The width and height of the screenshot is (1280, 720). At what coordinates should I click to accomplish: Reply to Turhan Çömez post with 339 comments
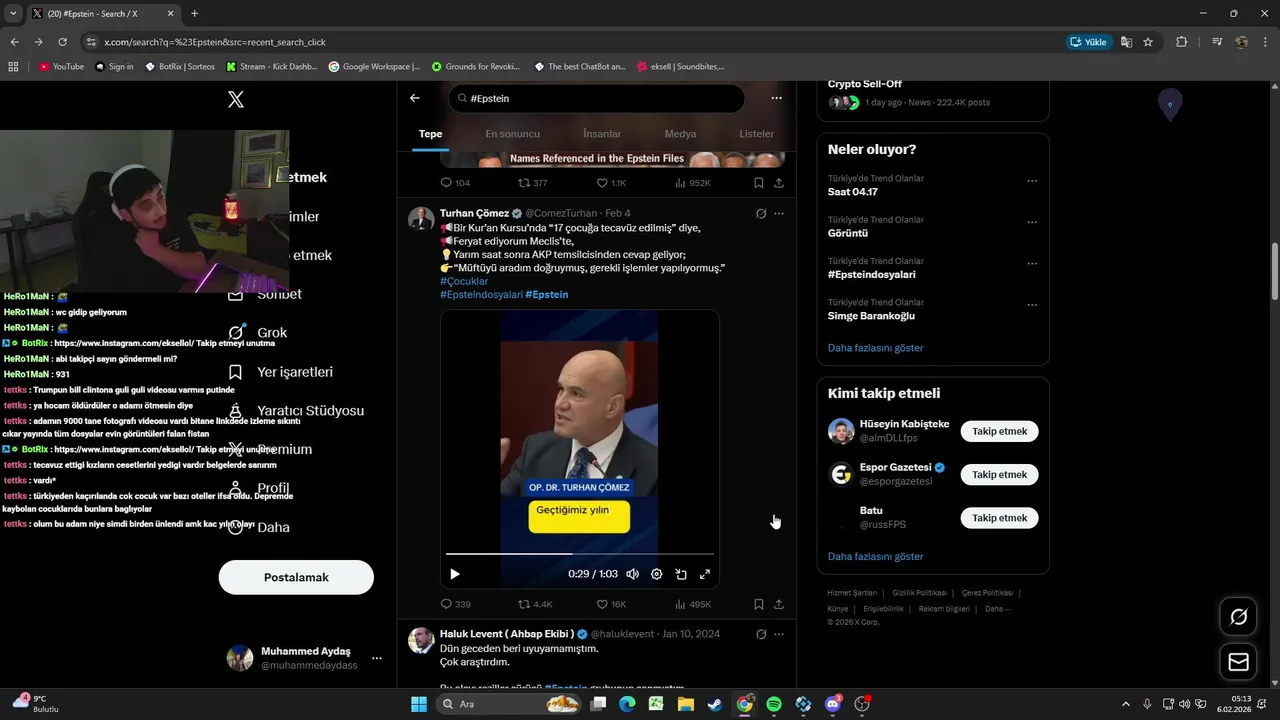(455, 604)
